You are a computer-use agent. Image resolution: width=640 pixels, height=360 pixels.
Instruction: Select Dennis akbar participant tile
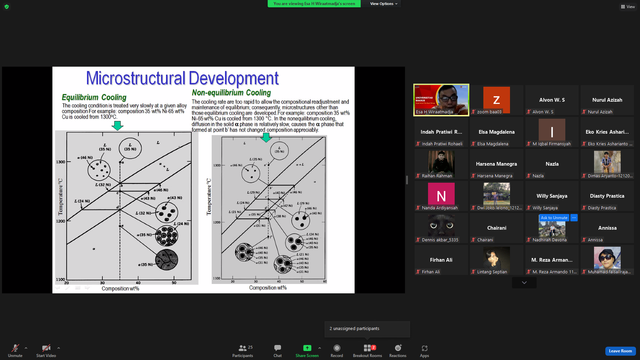click(441, 228)
